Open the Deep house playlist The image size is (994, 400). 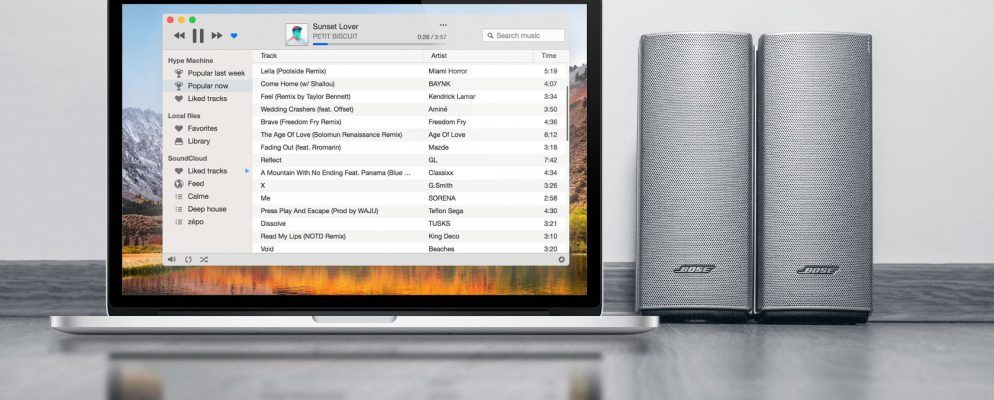point(209,209)
